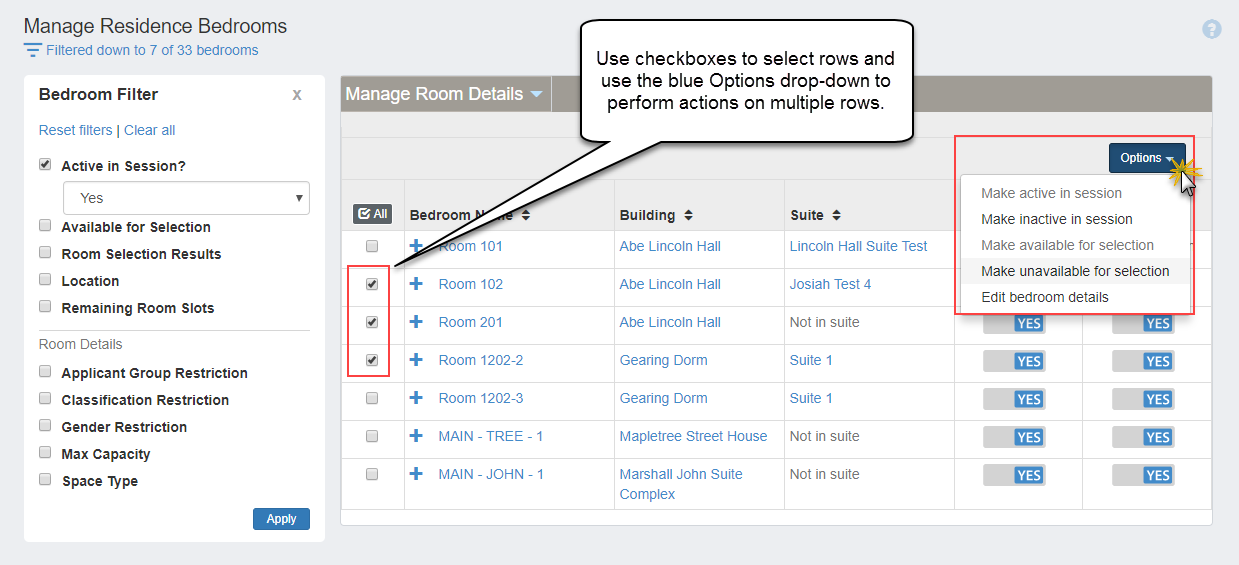Expand Room 101 row with plus icon
The width and height of the screenshot is (1239, 565).
pyautogui.click(x=417, y=246)
